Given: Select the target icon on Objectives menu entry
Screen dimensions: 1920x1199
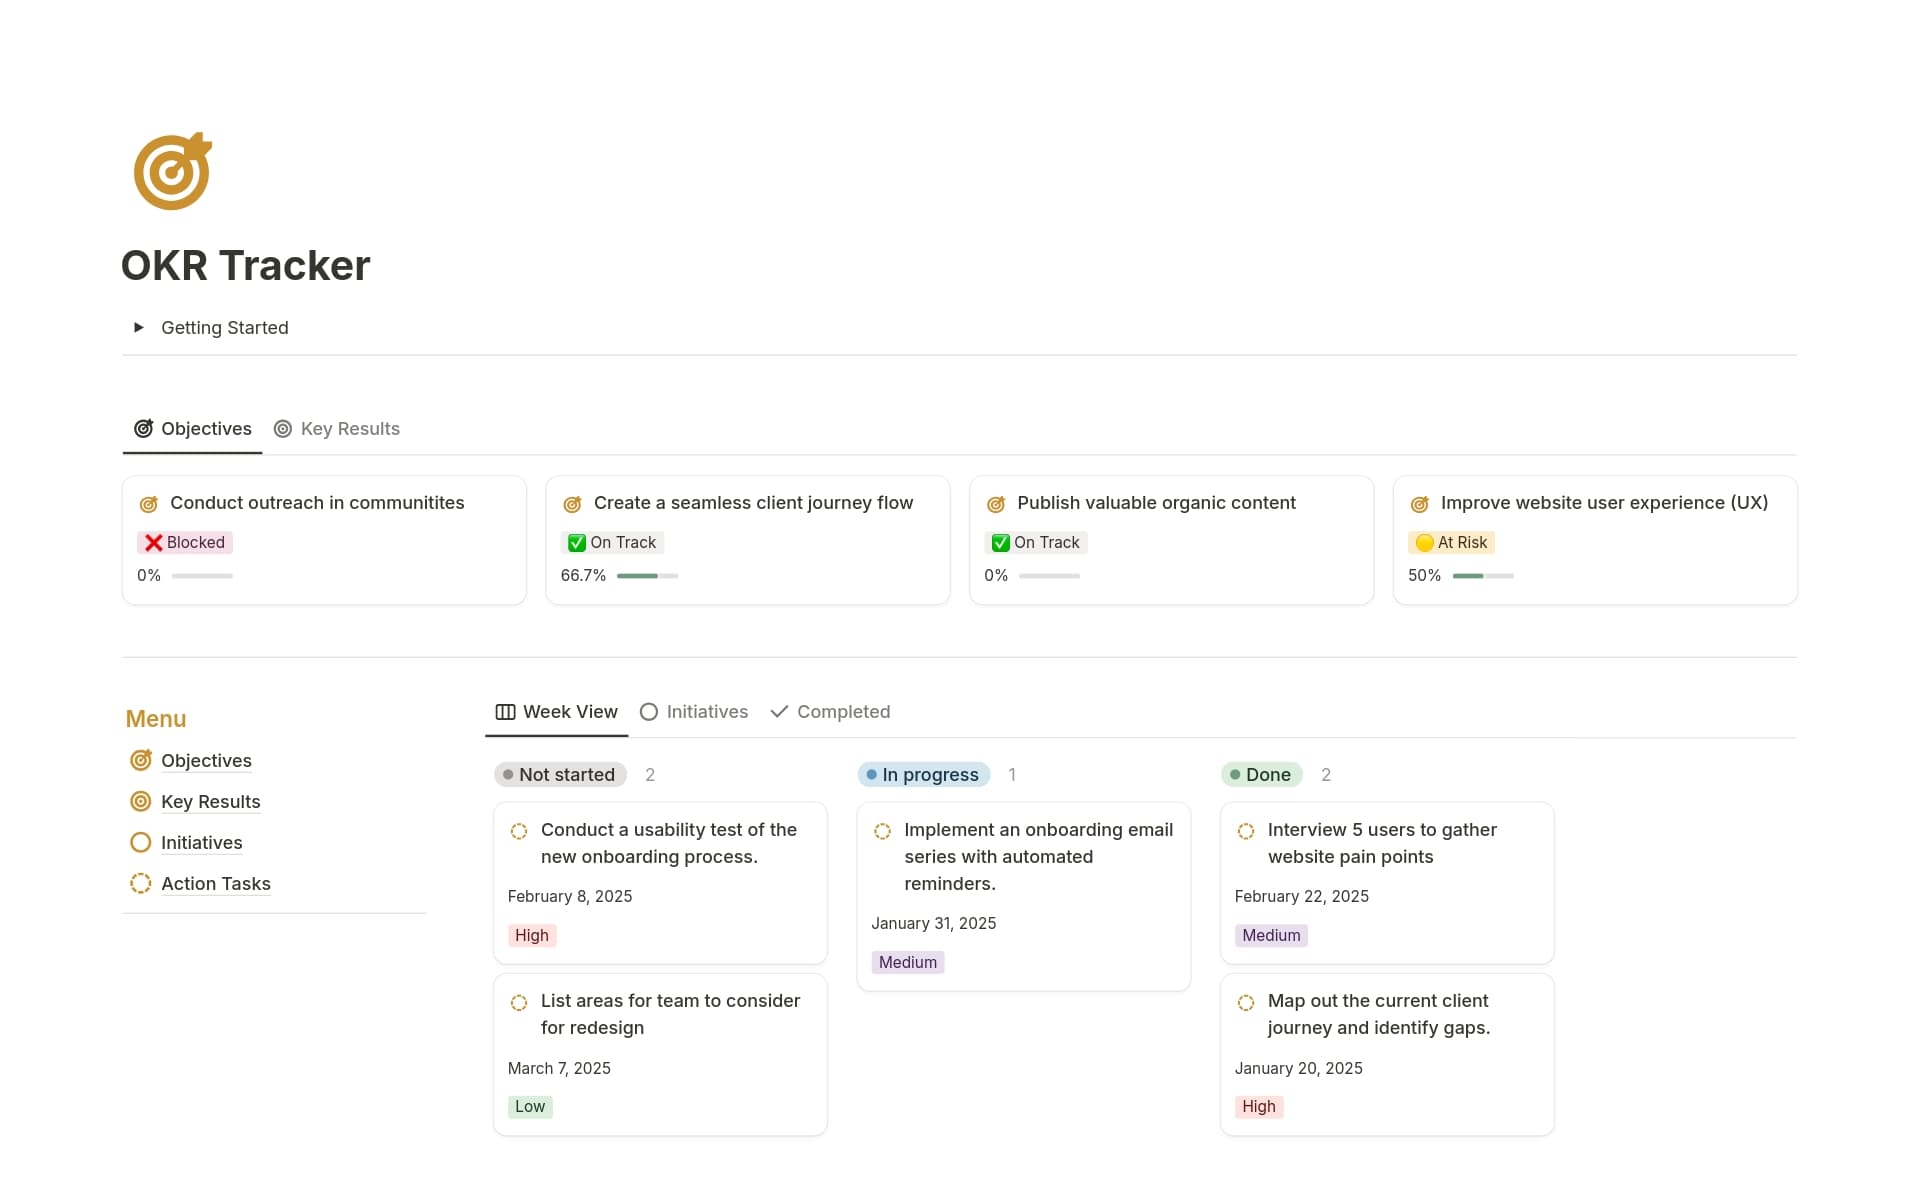Looking at the screenshot, I should pyautogui.click(x=141, y=760).
